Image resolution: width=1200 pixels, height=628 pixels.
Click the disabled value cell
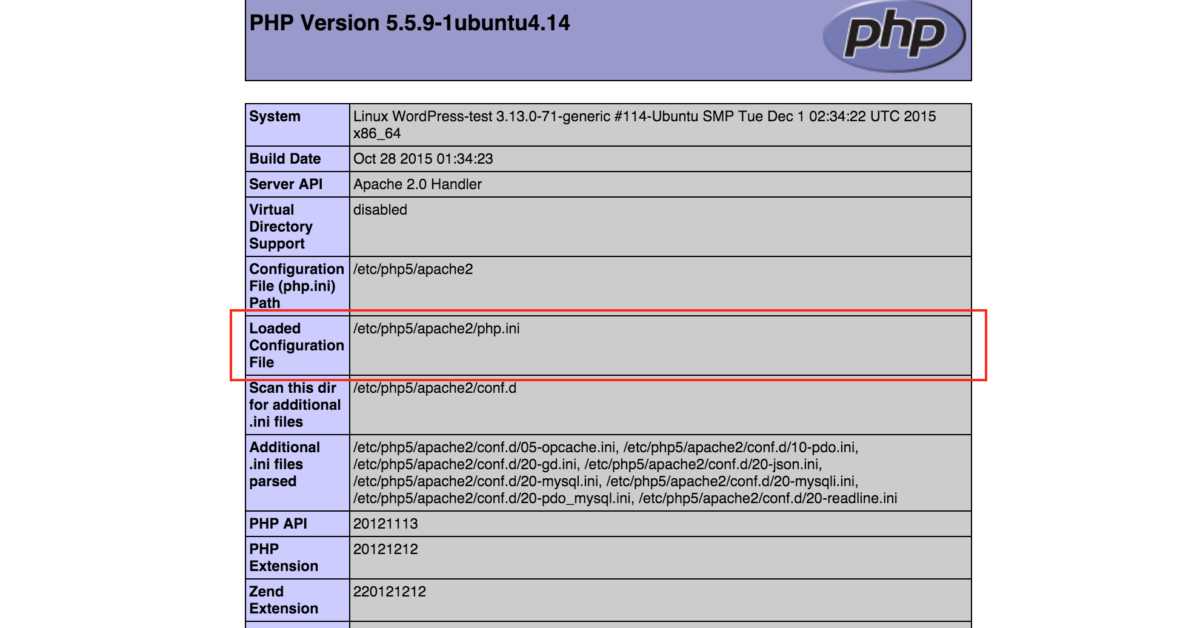pyautogui.click(x=660, y=226)
